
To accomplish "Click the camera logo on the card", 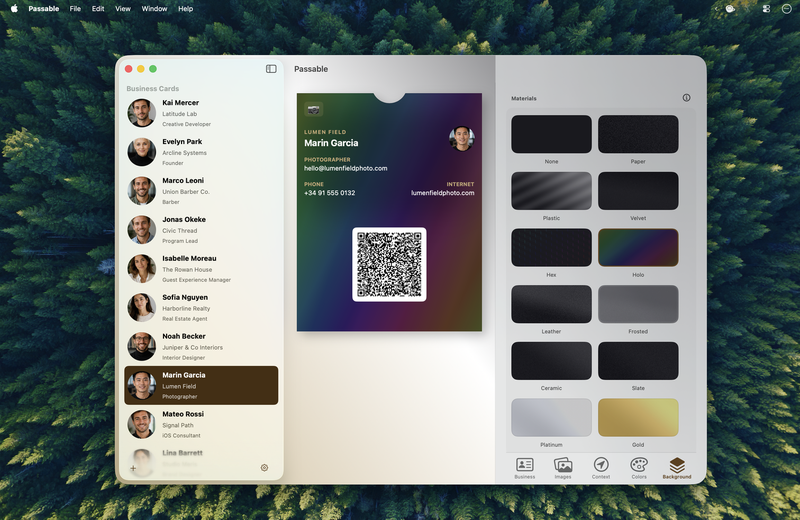I will (313, 110).
